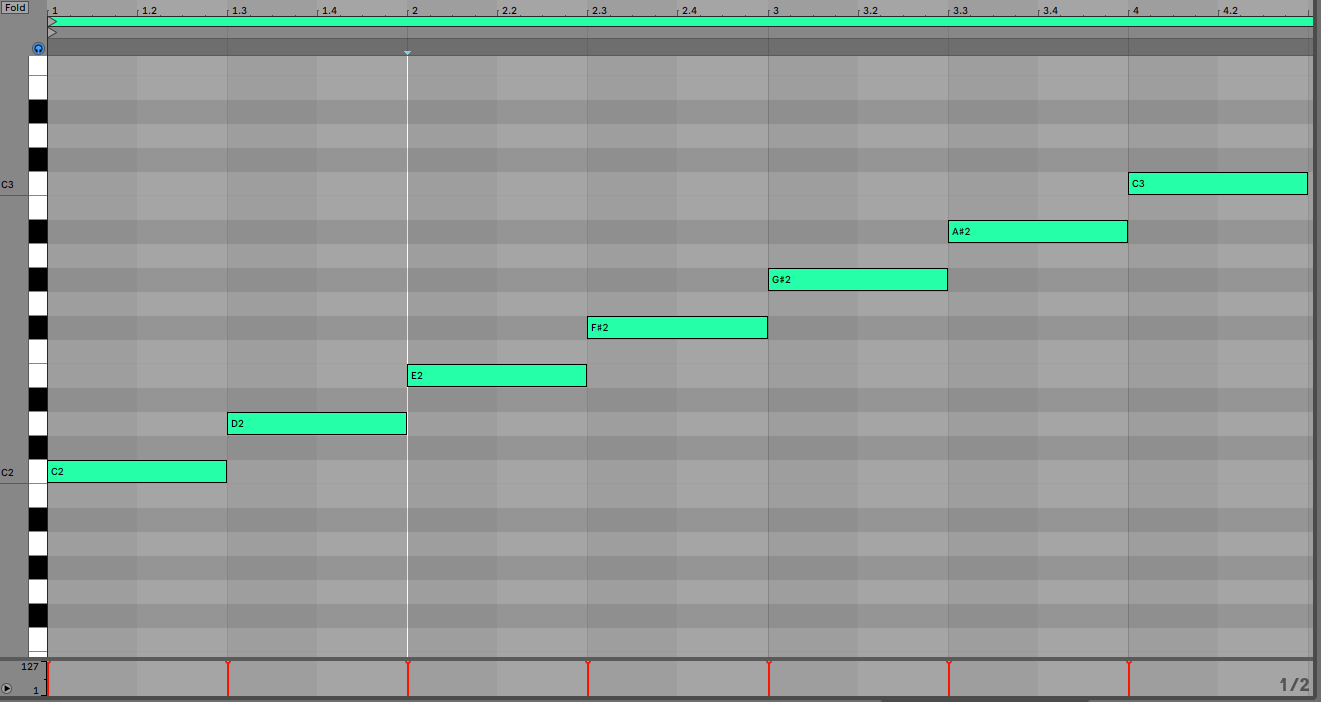Click the velocity marker at bar 3
The width and height of the screenshot is (1321, 702).
(768, 678)
